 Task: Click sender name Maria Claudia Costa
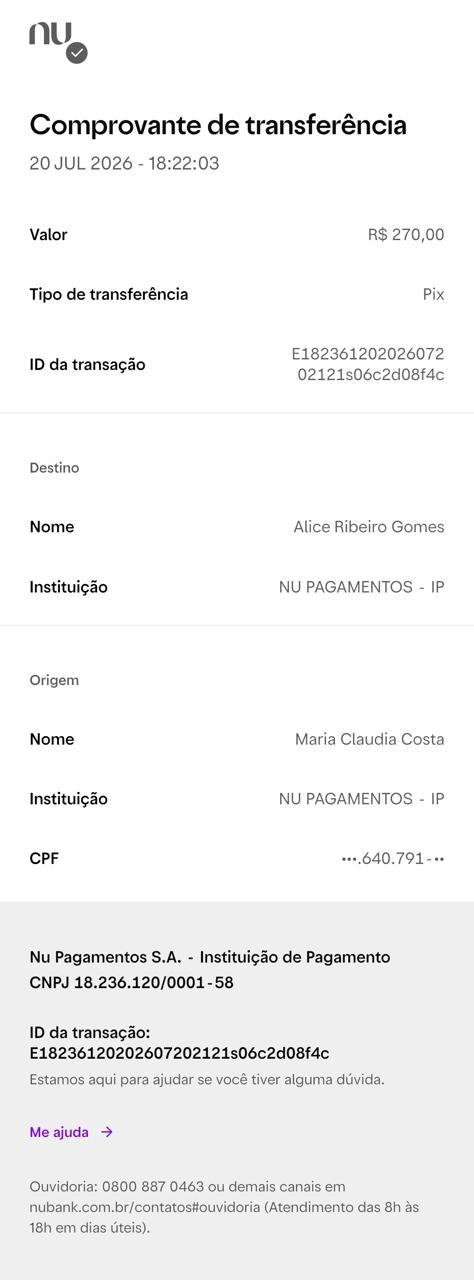click(370, 739)
